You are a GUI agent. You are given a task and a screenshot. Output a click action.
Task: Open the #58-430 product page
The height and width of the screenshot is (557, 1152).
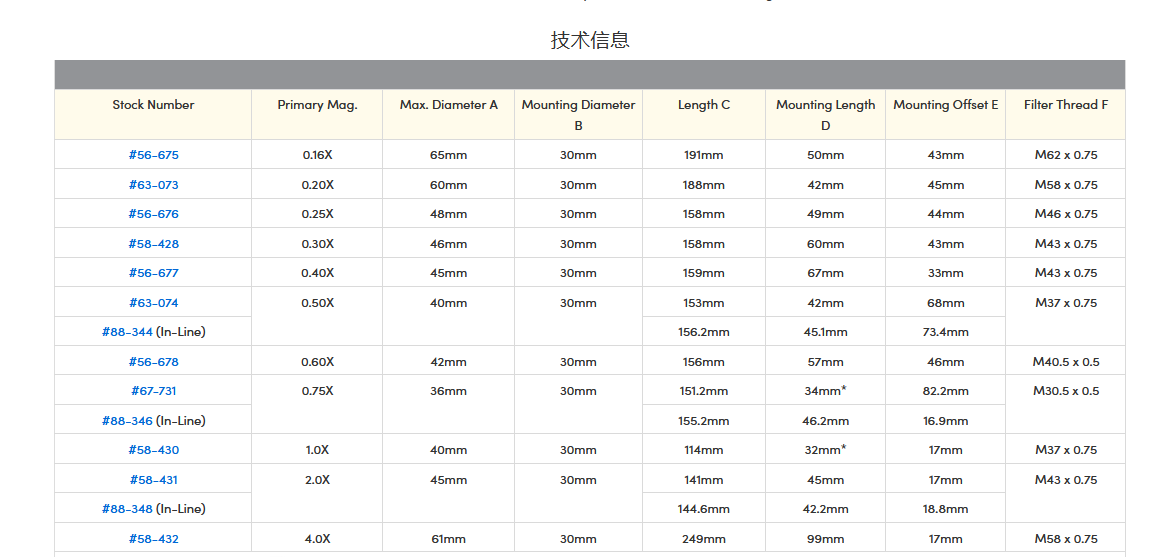(x=153, y=450)
